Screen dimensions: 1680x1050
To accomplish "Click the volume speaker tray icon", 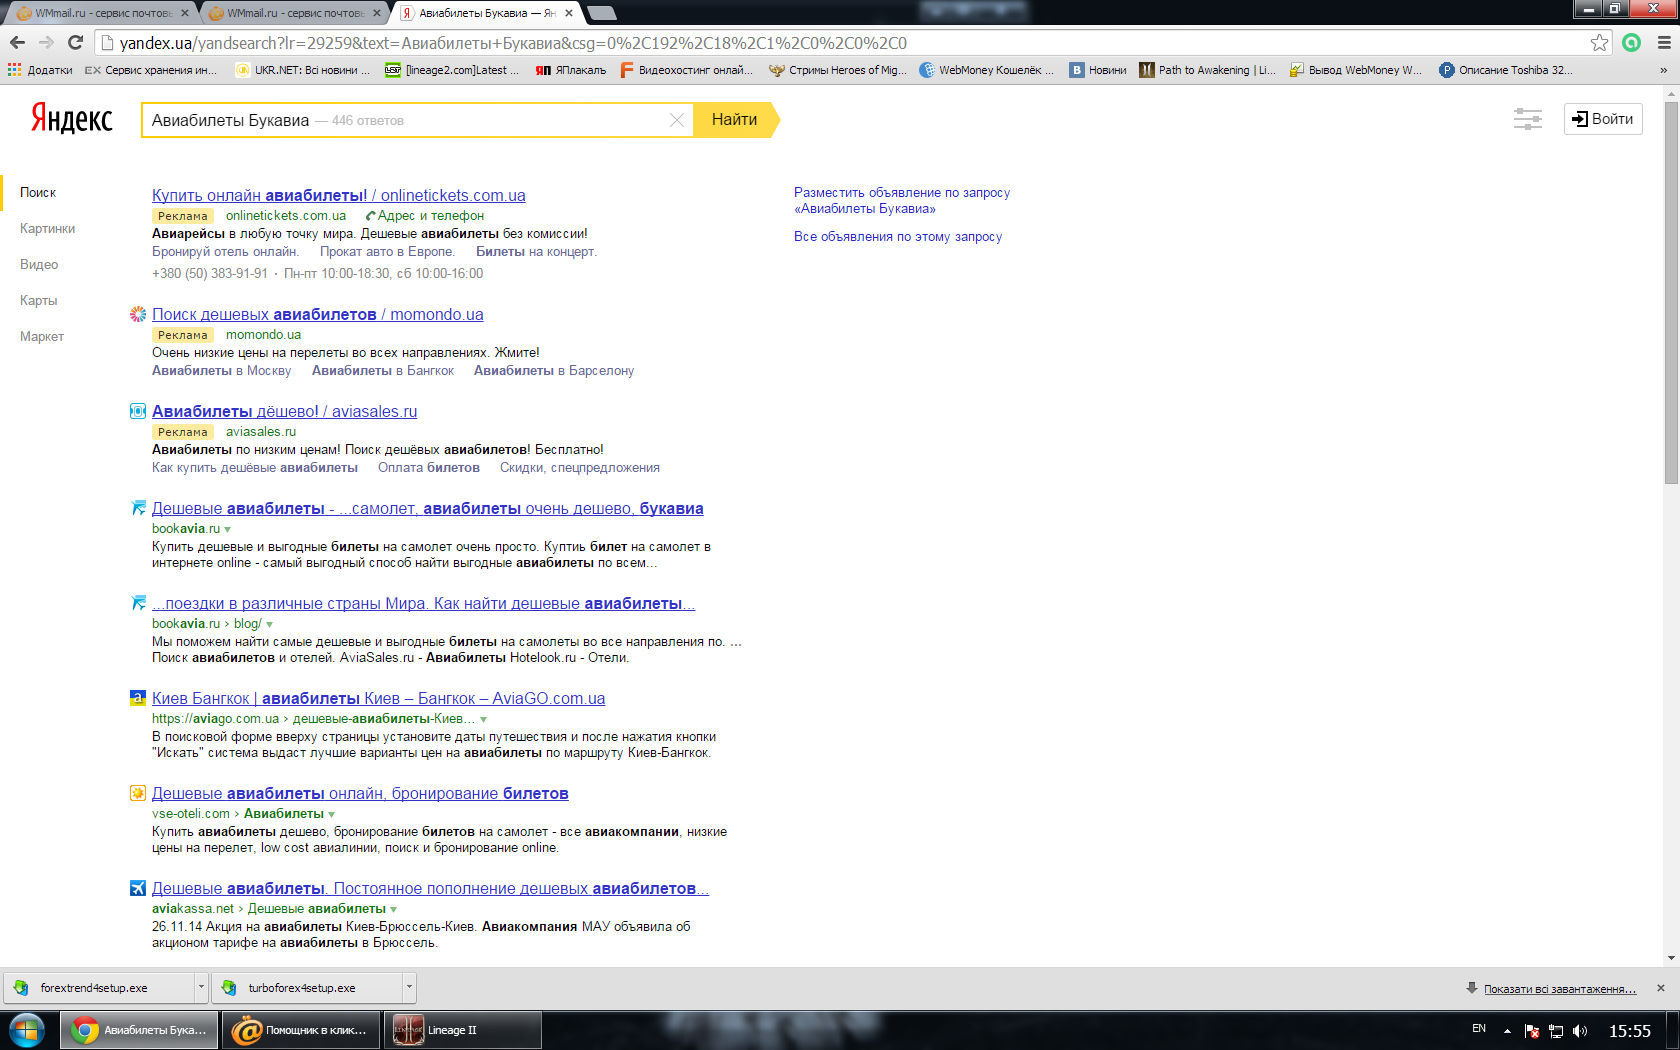I will tap(1580, 1031).
